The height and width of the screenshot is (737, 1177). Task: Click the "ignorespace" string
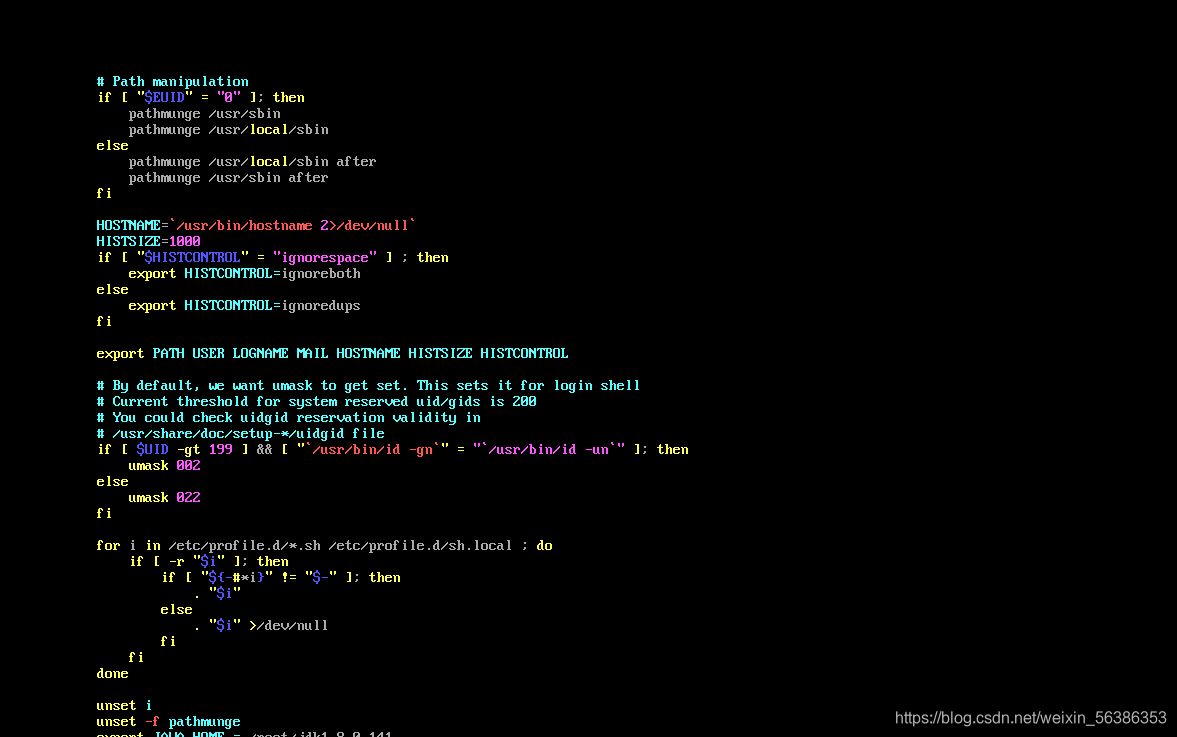[325, 257]
